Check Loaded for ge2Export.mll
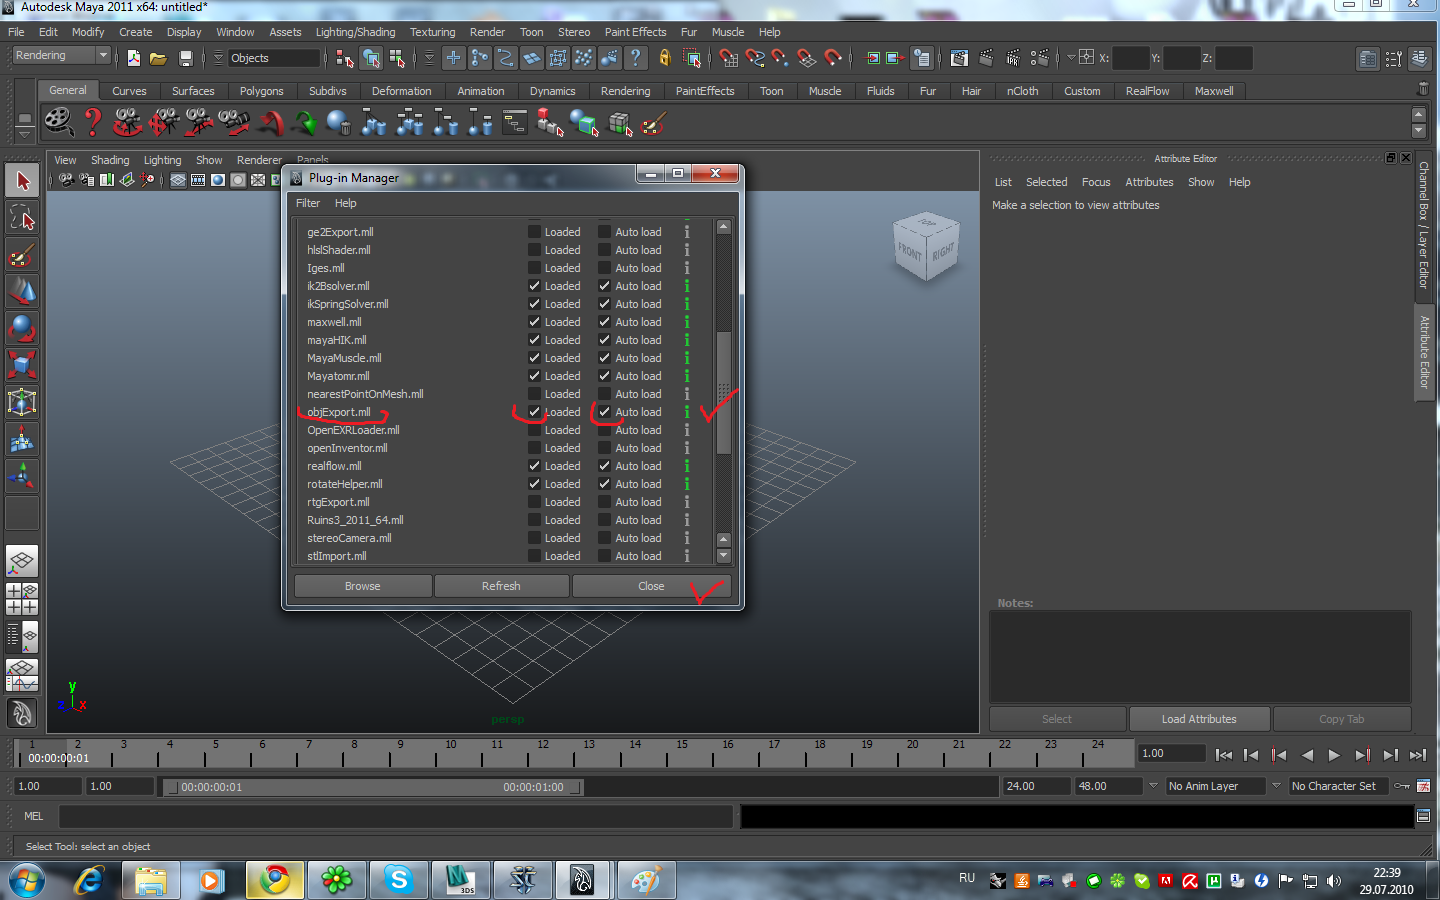 pyautogui.click(x=535, y=232)
